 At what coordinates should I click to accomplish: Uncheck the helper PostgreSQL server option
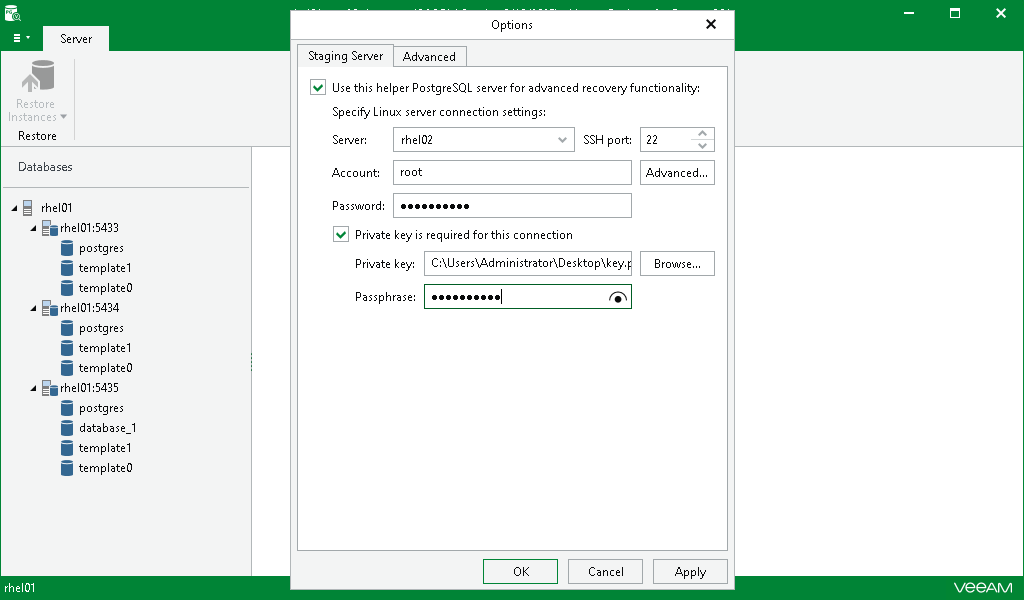[x=317, y=87]
